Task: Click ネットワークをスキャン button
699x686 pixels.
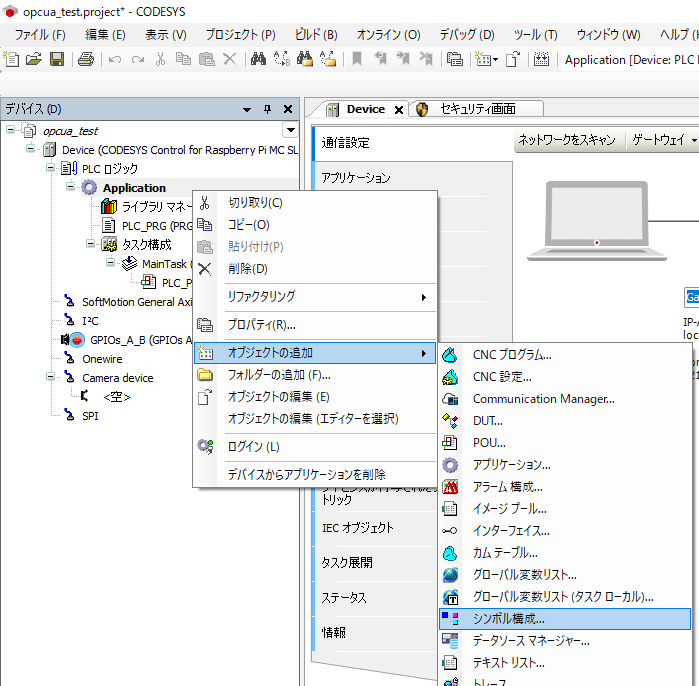Action: [x=567, y=140]
